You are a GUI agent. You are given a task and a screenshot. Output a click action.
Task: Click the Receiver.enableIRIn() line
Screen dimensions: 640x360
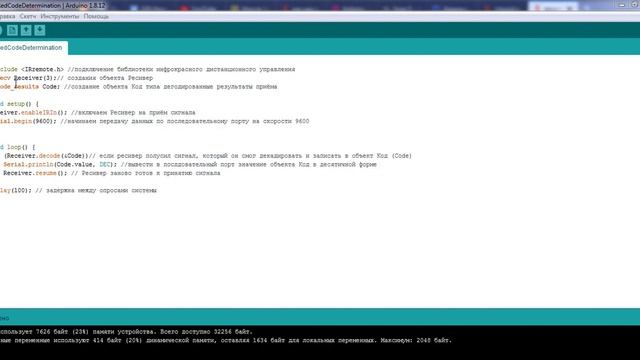tap(98, 113)
